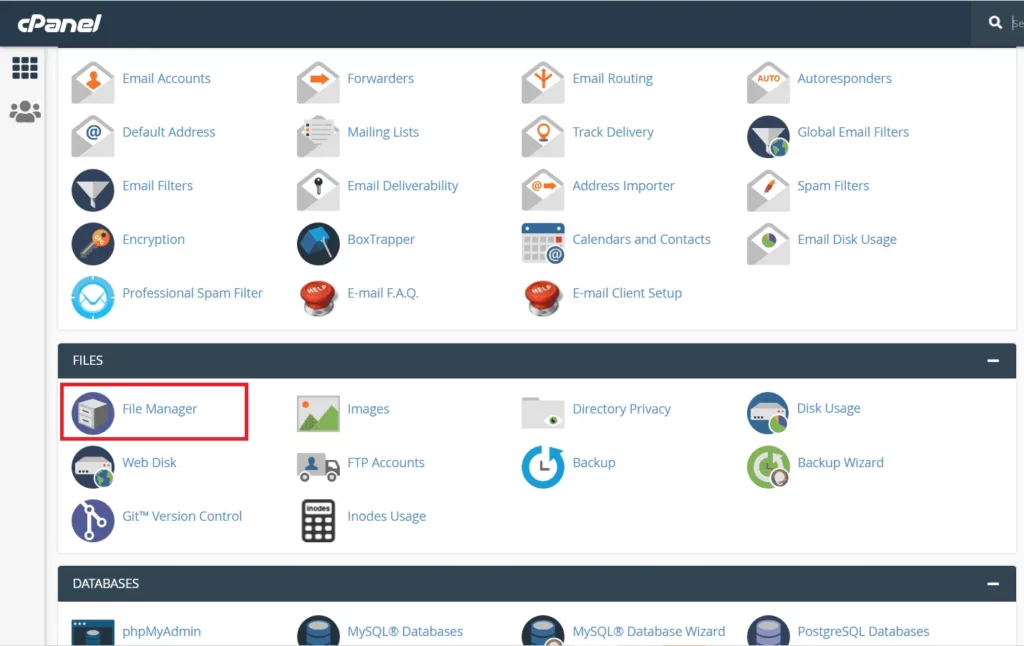Collapse the FILES section

click(993, 361)
